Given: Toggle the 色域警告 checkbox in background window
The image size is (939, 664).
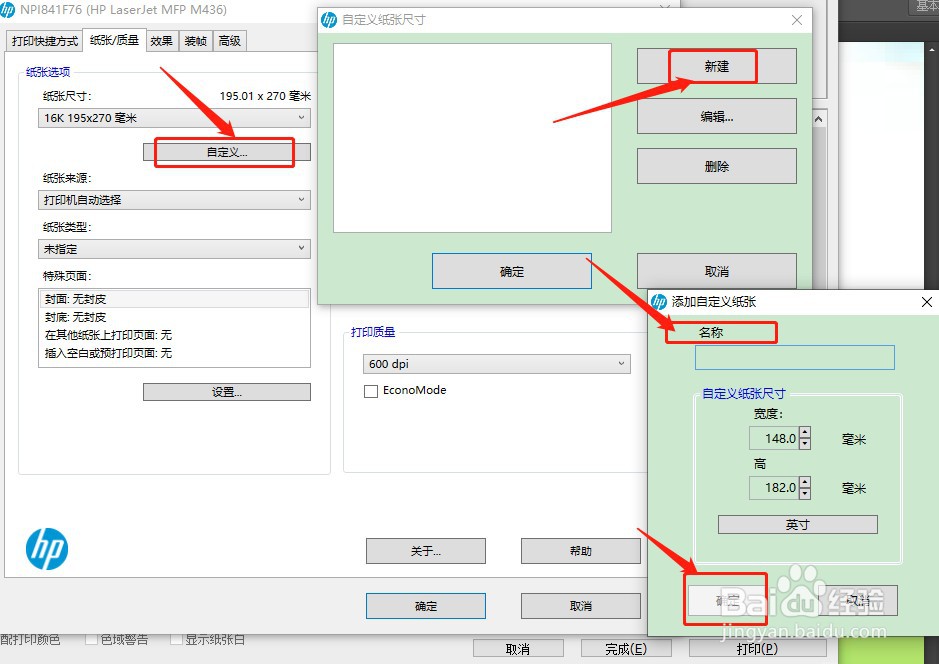Looking at the screenshot, I should coord(91,639).
